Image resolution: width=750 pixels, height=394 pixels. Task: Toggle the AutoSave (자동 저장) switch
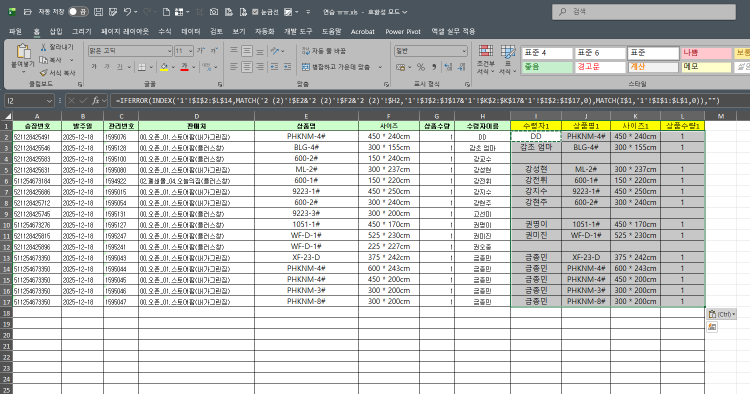(x=78, y=12)
